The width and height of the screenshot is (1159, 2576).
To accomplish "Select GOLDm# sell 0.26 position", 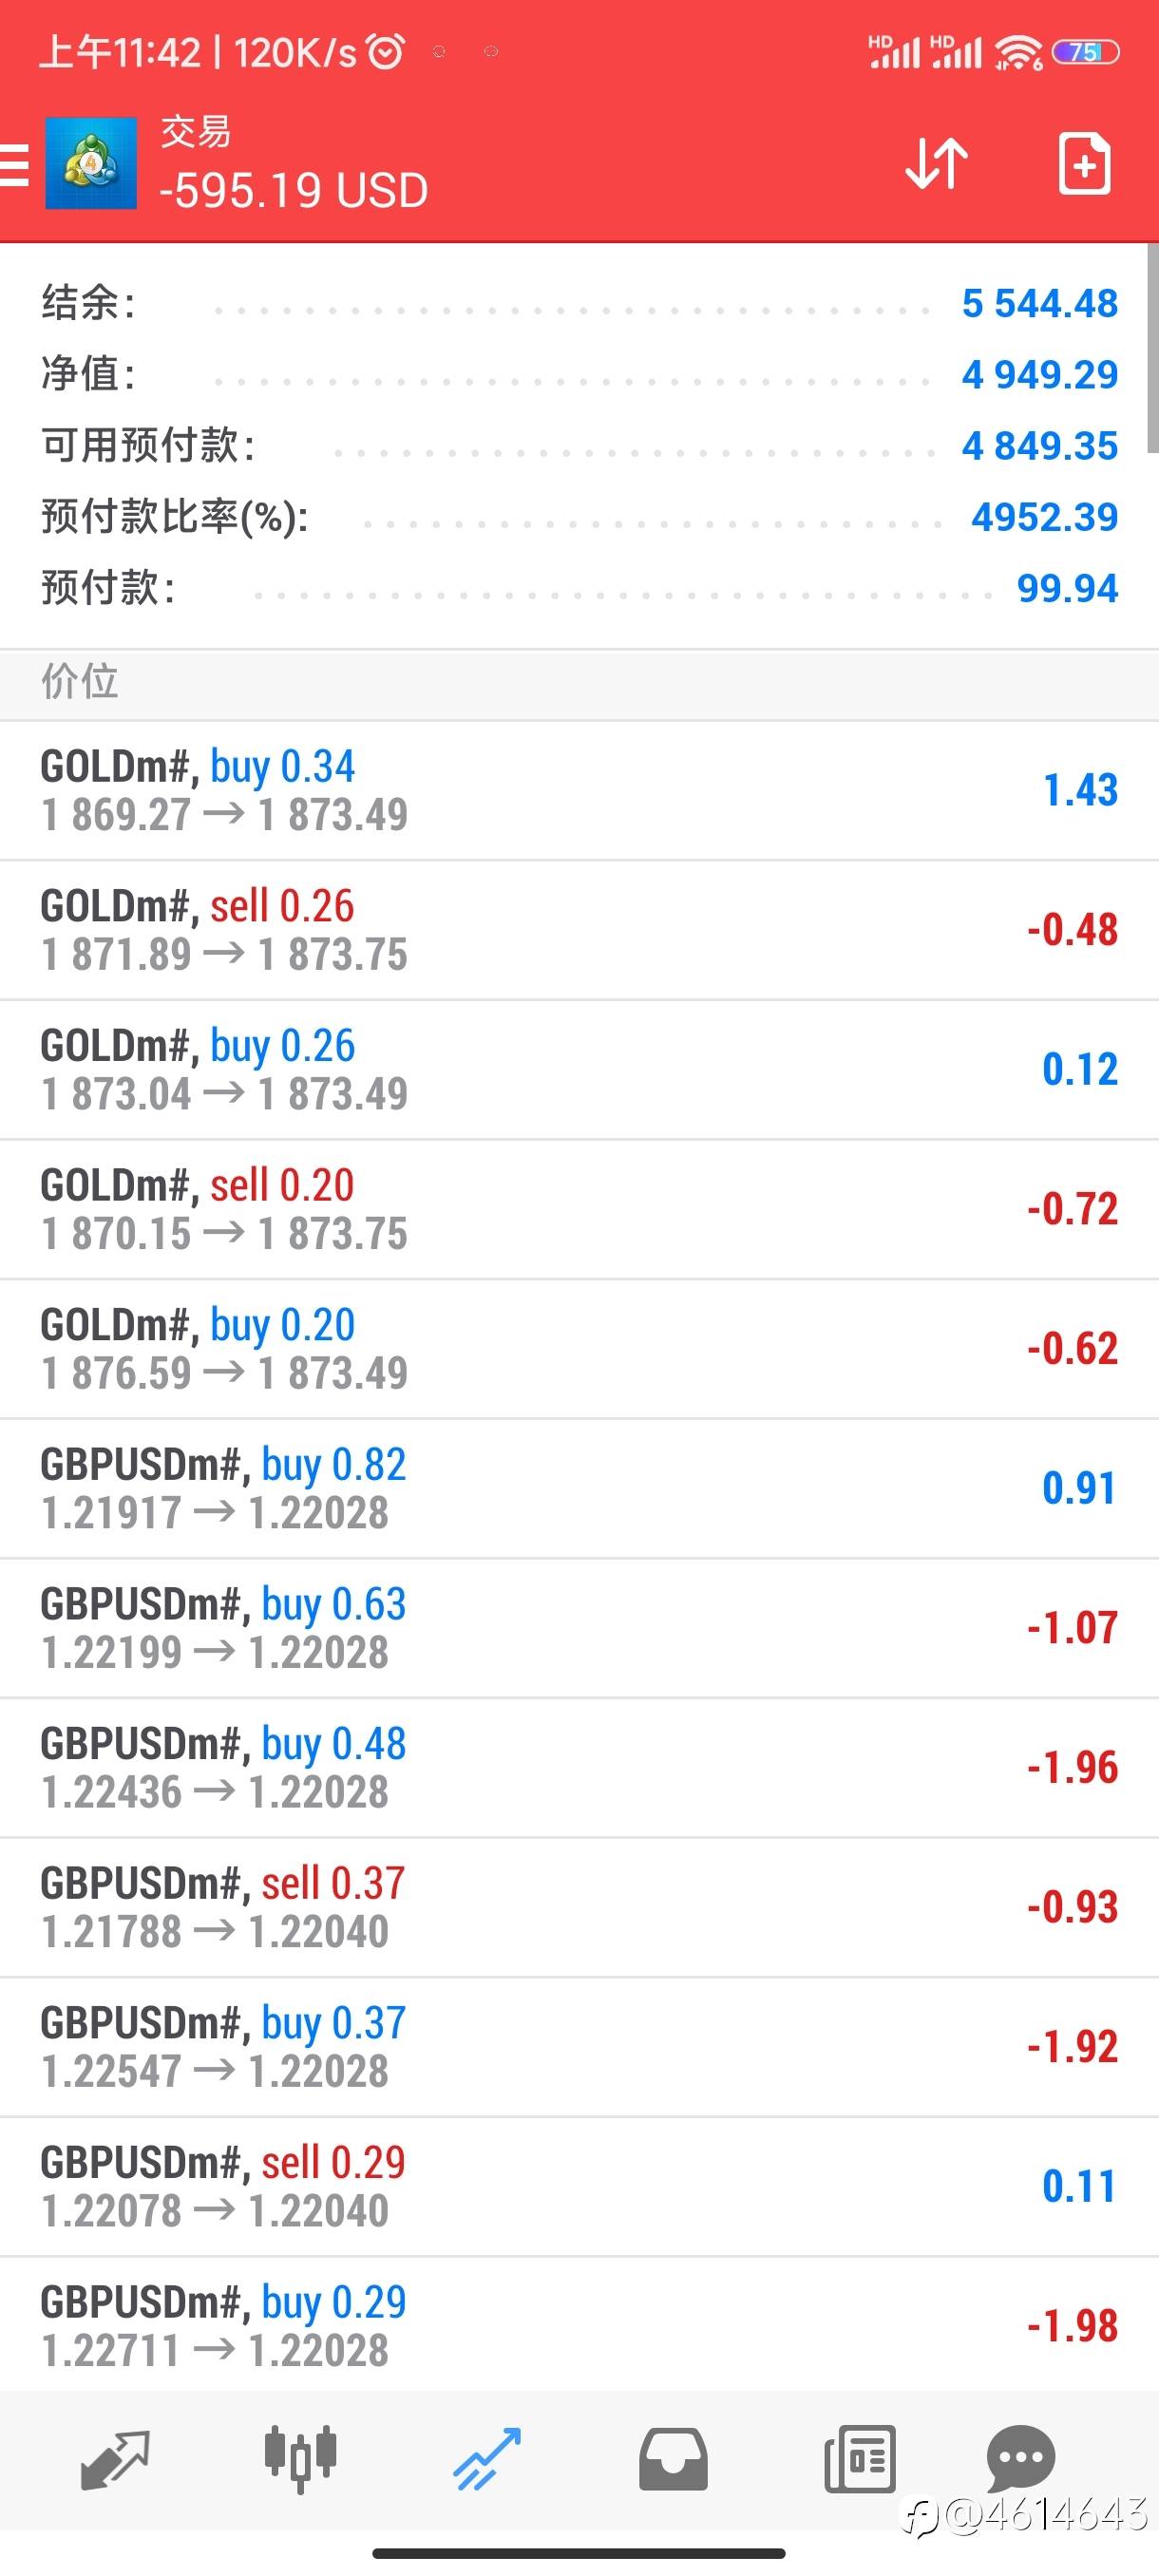I will [579, 930].
